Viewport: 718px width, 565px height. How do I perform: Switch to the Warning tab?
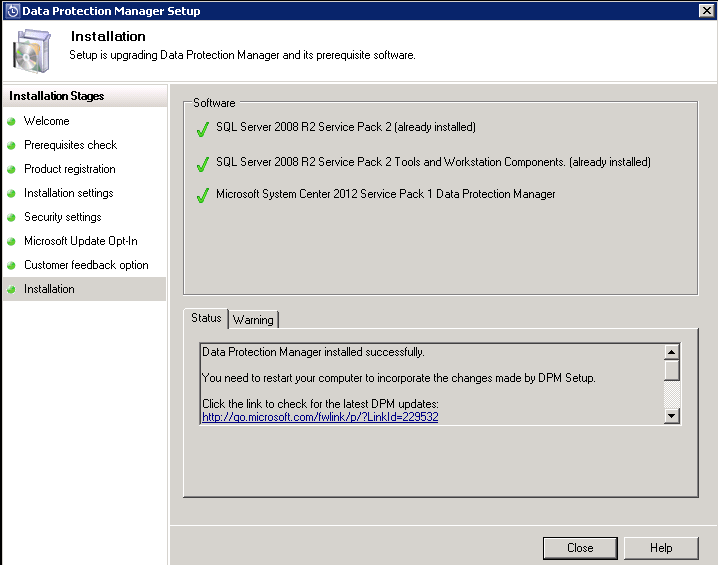pos(253,320)
